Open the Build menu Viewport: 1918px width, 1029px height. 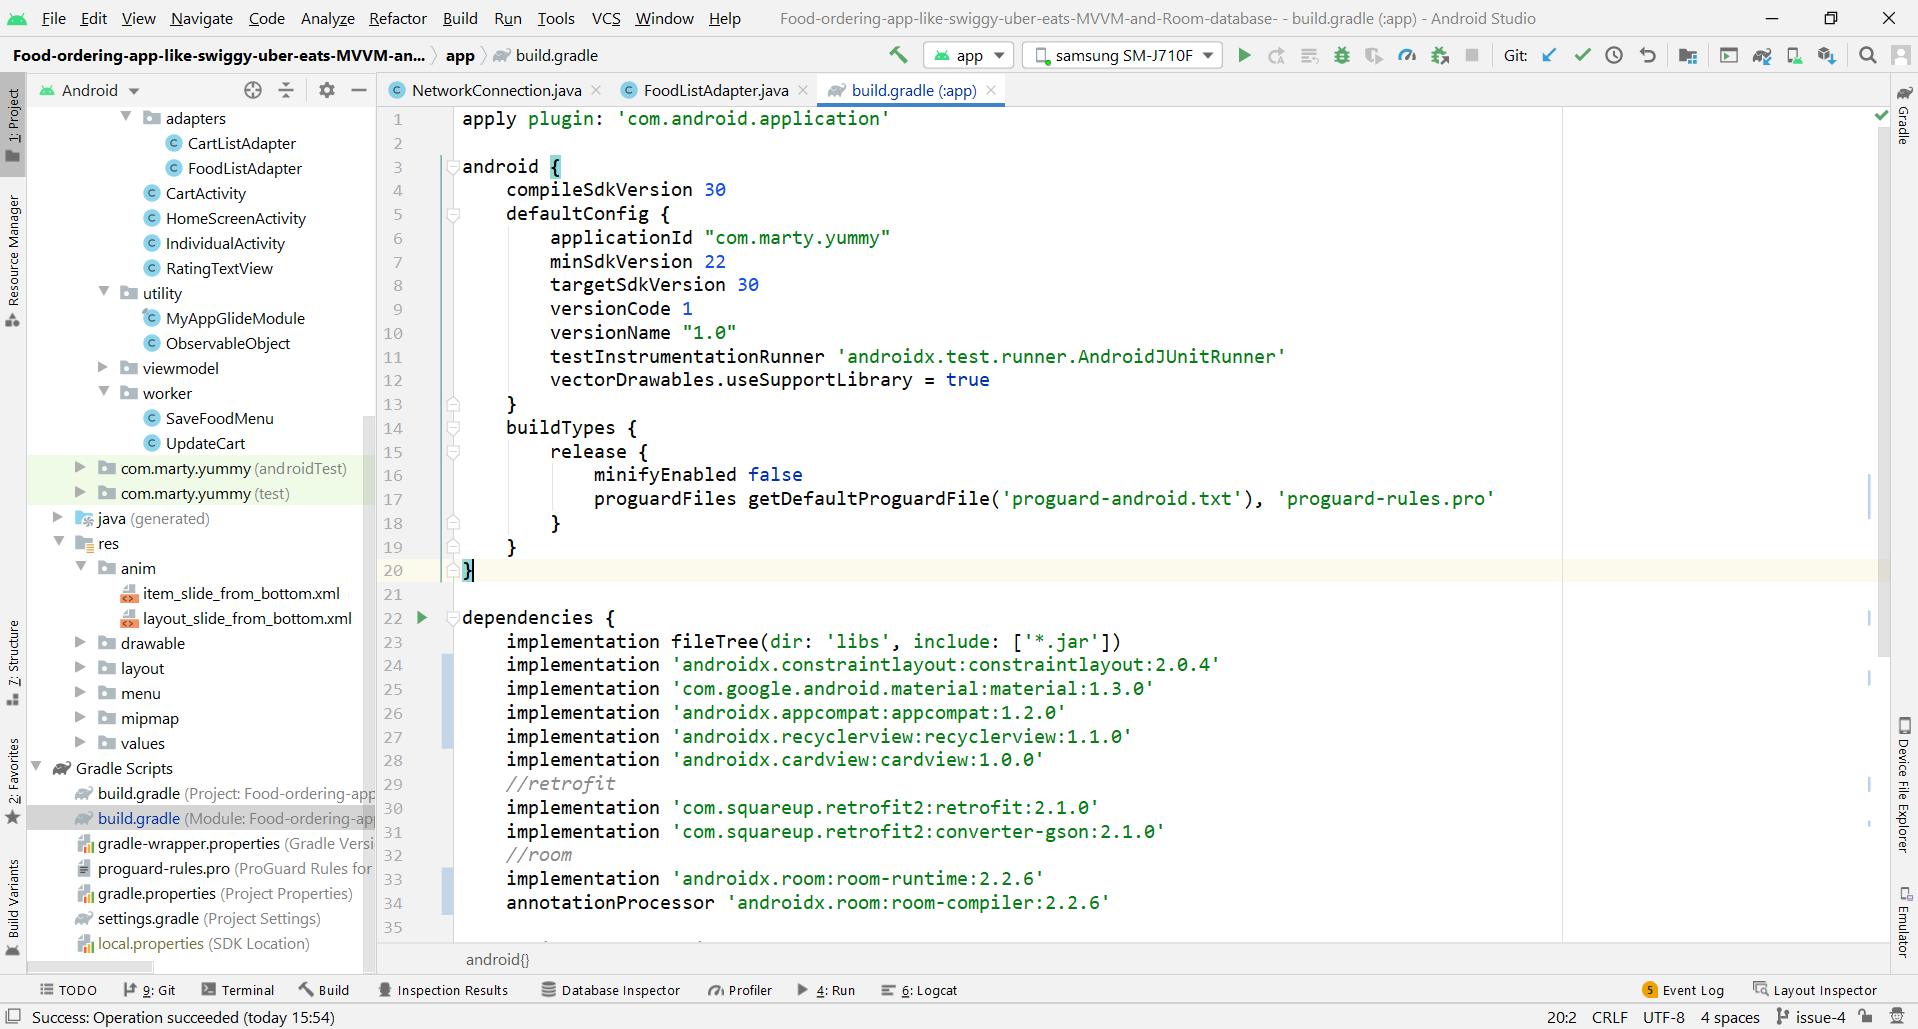click(460, 18)
